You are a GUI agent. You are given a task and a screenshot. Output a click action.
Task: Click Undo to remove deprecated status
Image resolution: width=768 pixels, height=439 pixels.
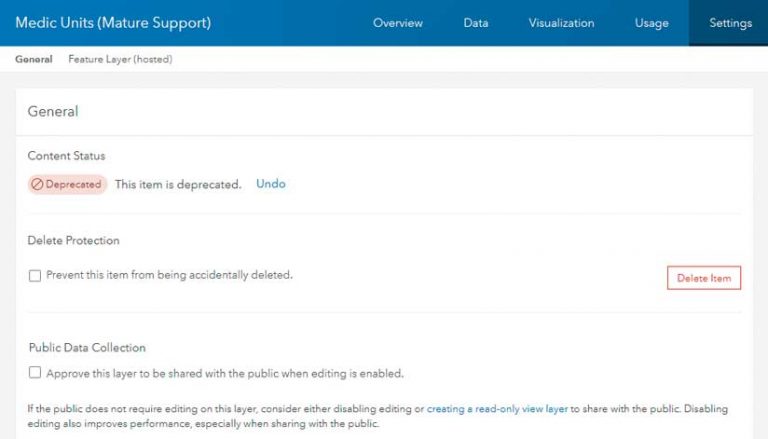tap(271, 184)
